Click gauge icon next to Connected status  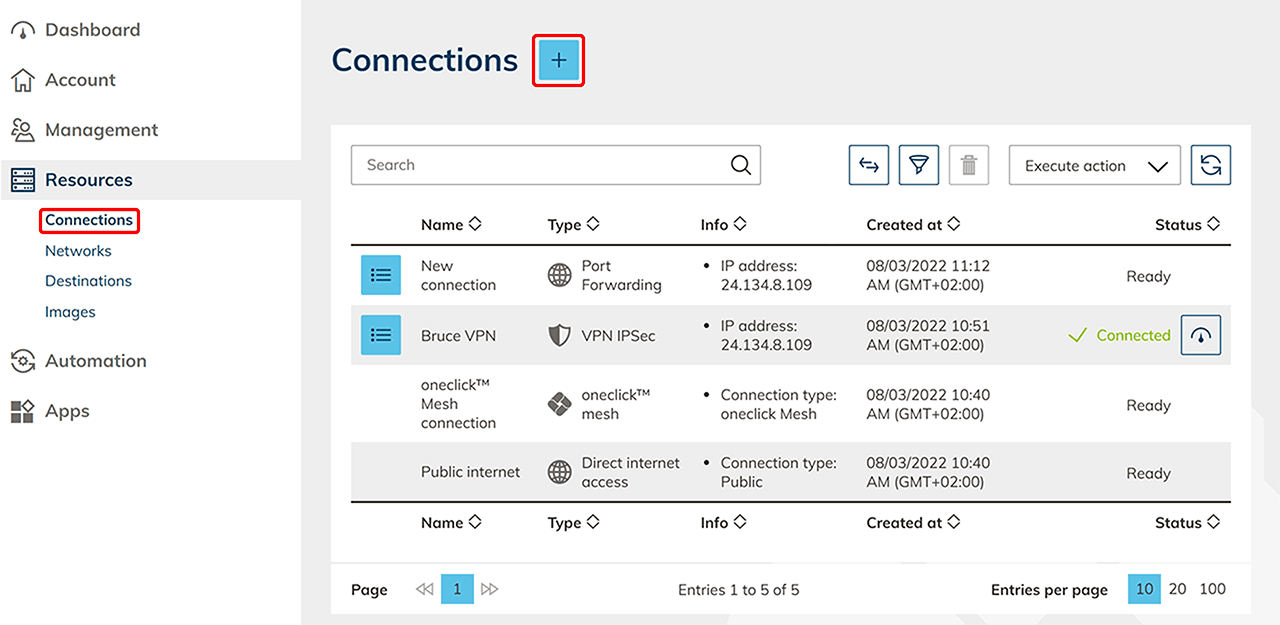[x=1201, y=335]
